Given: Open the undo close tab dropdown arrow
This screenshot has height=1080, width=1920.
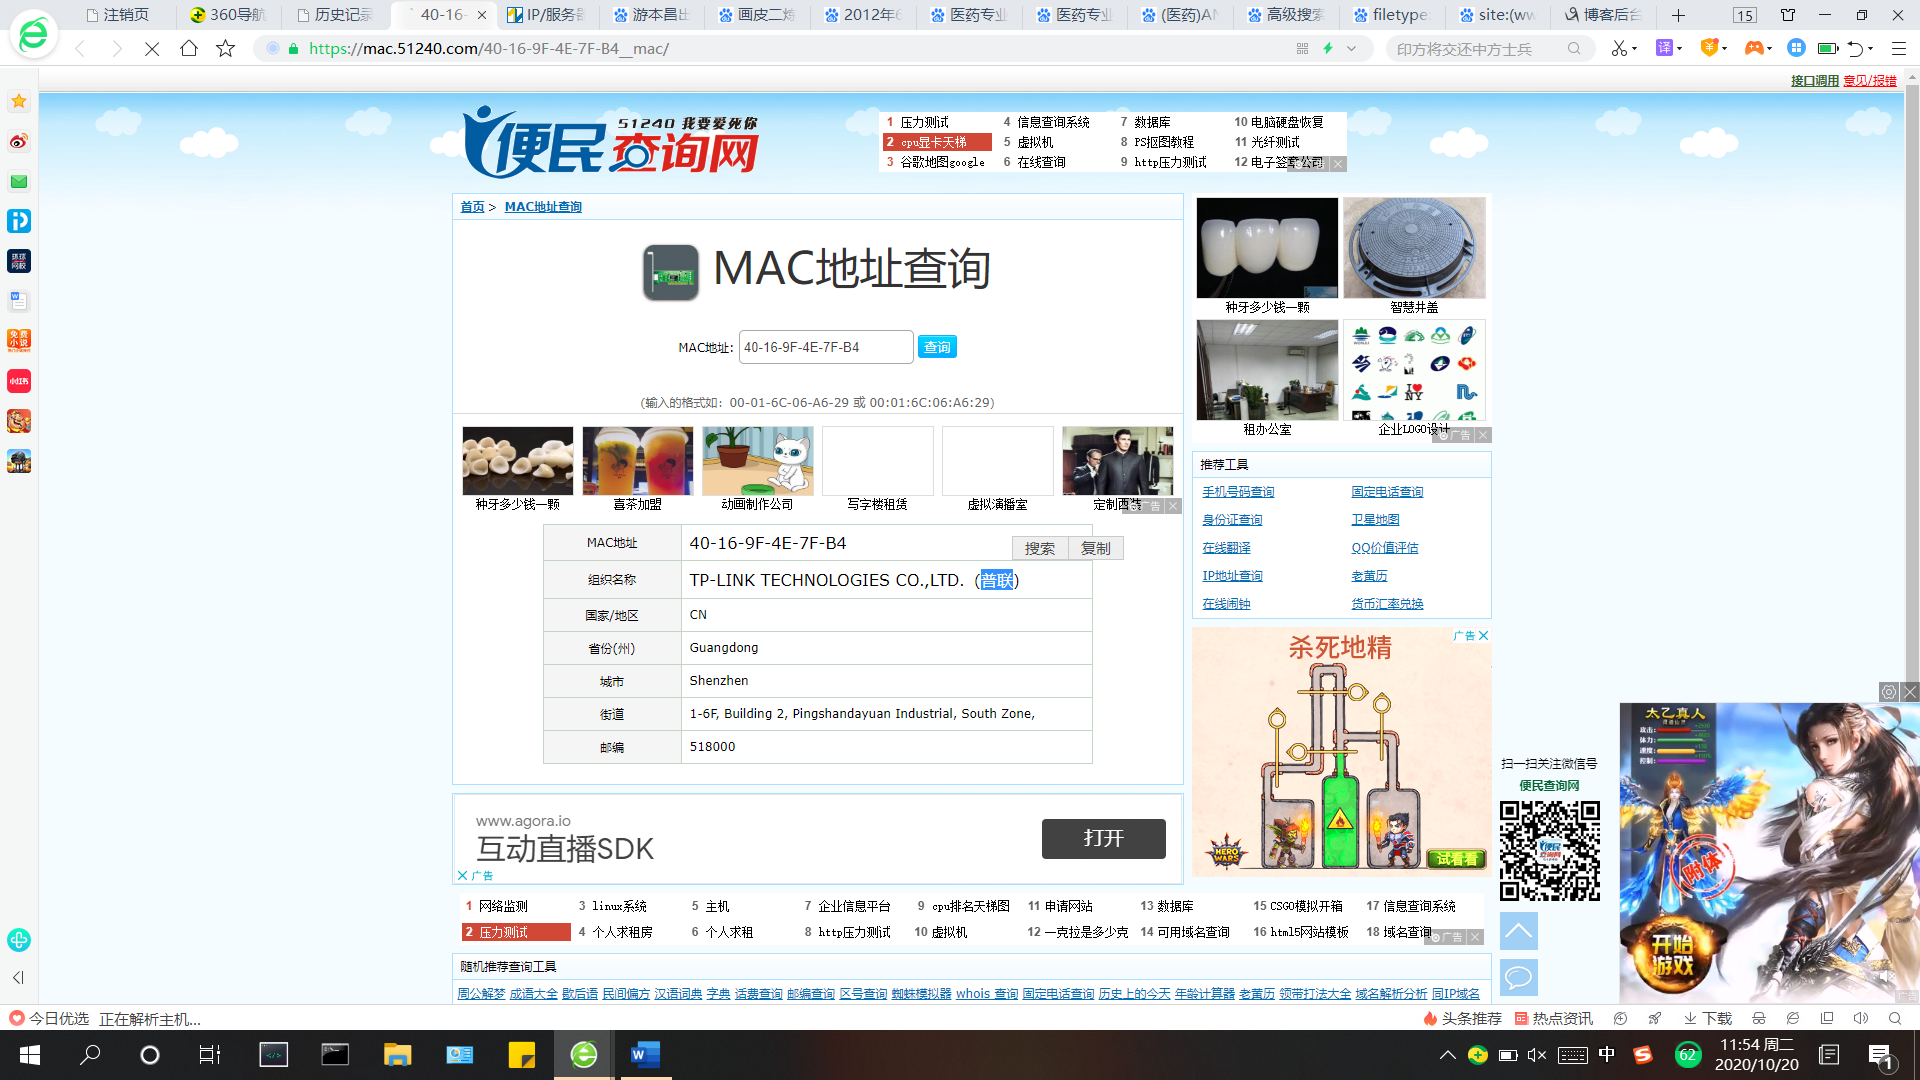Looking at the screenshot, I should coord(1871,49).
